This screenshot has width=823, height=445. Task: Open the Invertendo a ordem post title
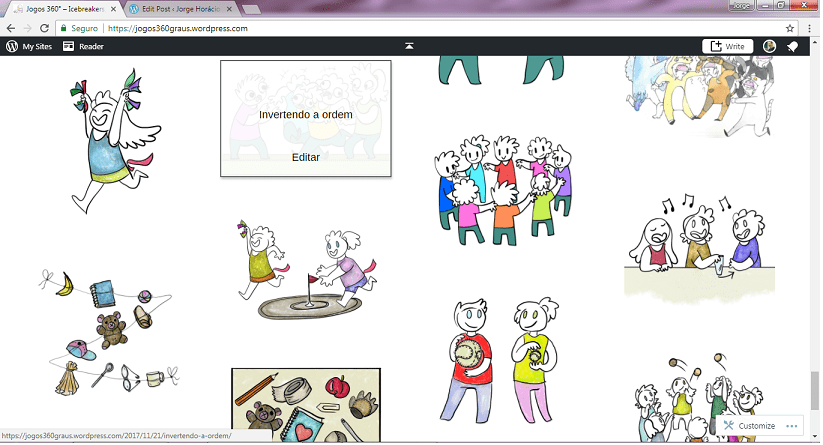[x=305, y=114]
